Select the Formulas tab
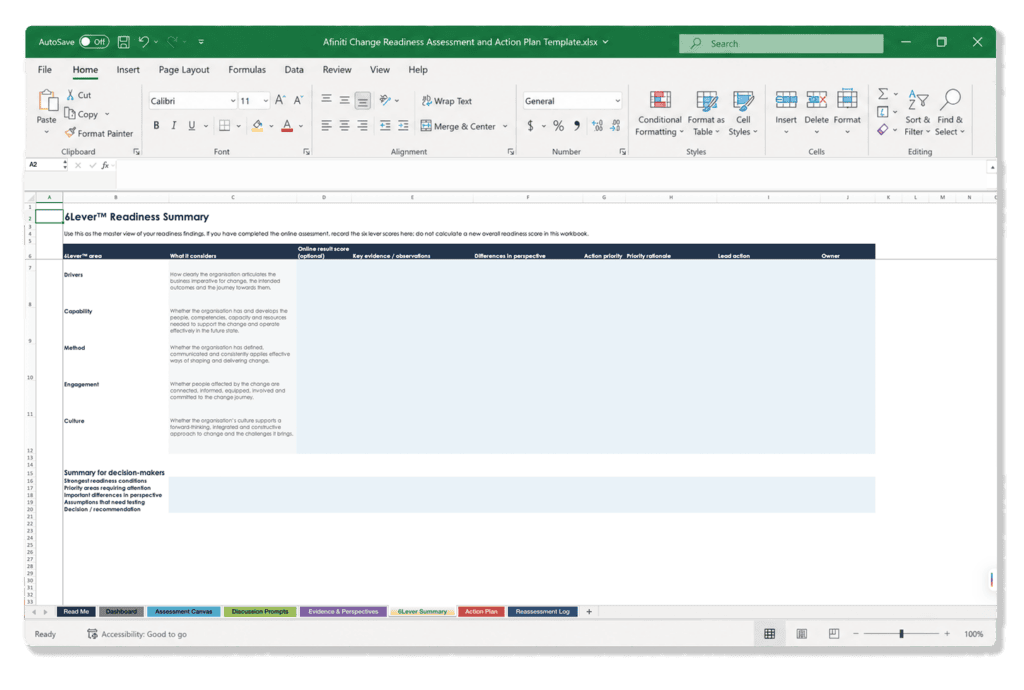1024x690 pixels. point(247,69)
